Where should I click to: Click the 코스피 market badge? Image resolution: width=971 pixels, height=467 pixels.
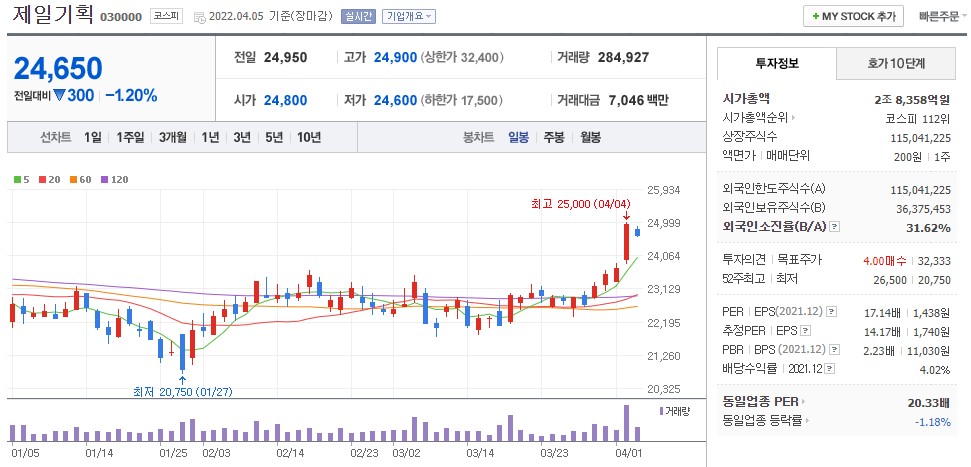(x=166, y=17)
